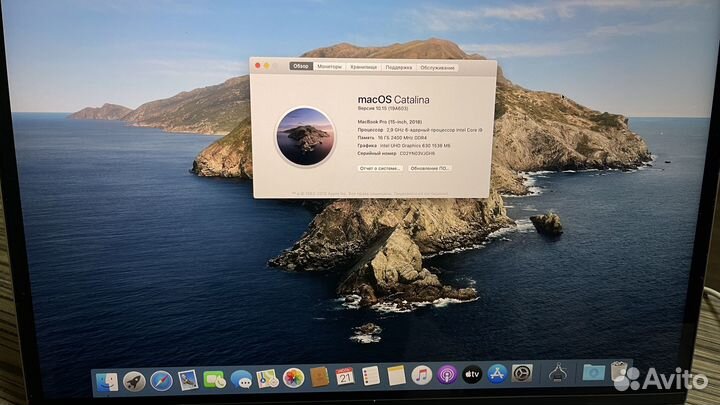This screenshot has width=720, height=405.
Task: Open Reminders list icon in Dock
Action: [x=371, y=376]
